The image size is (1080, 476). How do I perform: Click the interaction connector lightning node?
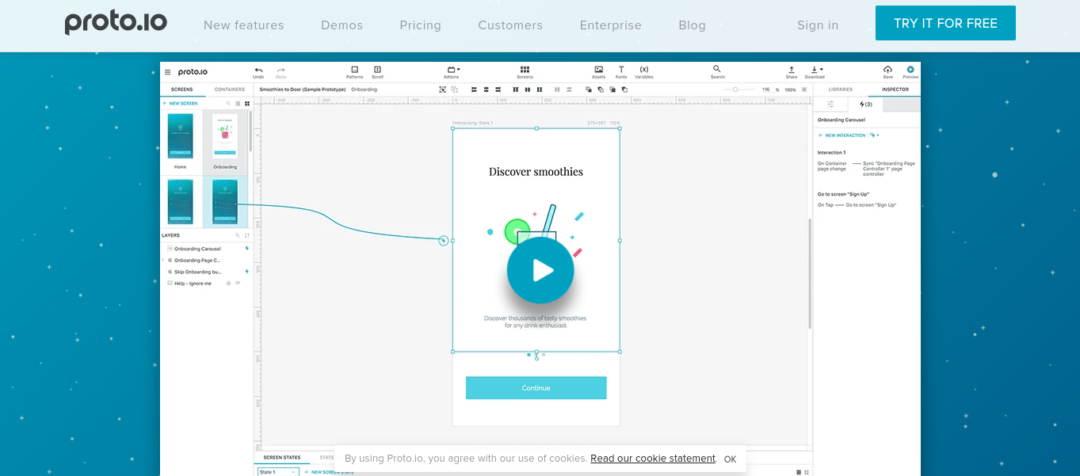[444, 240]
